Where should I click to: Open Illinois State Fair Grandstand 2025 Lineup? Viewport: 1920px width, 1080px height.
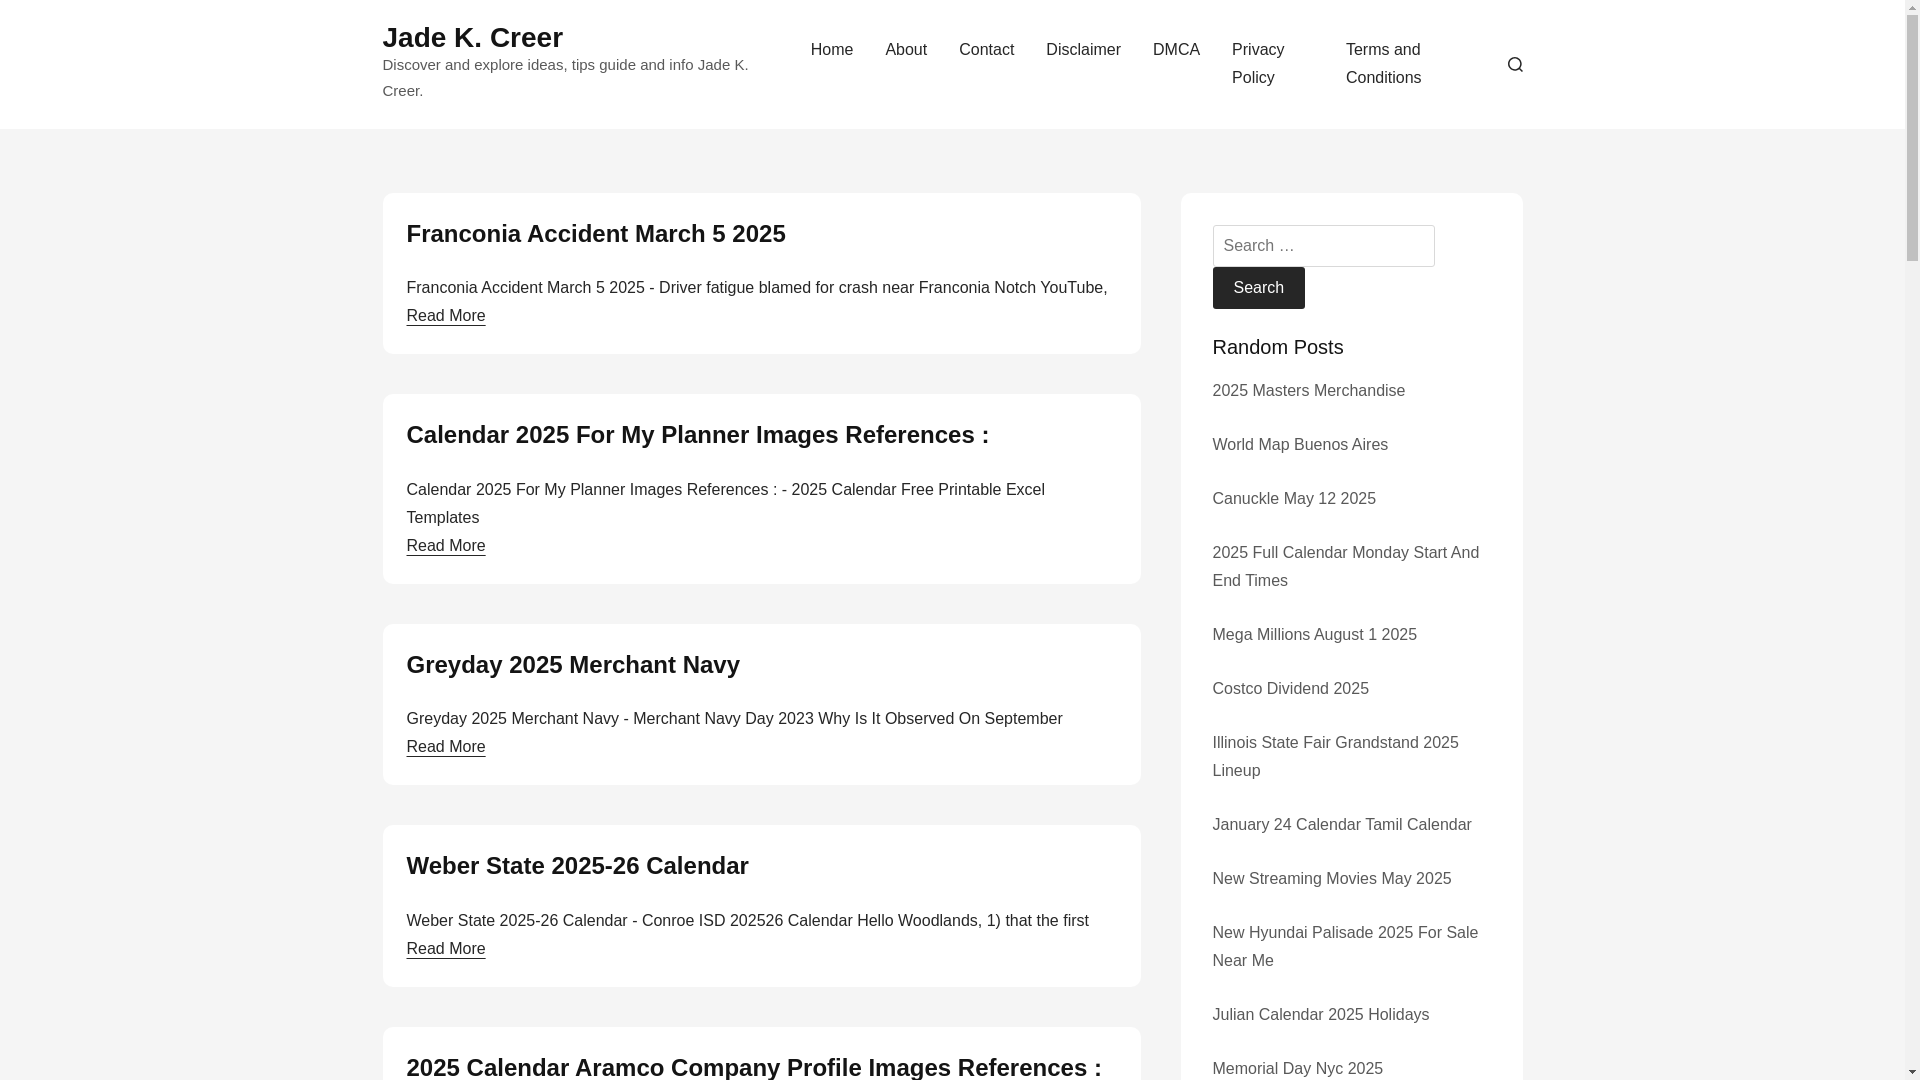1335,757
